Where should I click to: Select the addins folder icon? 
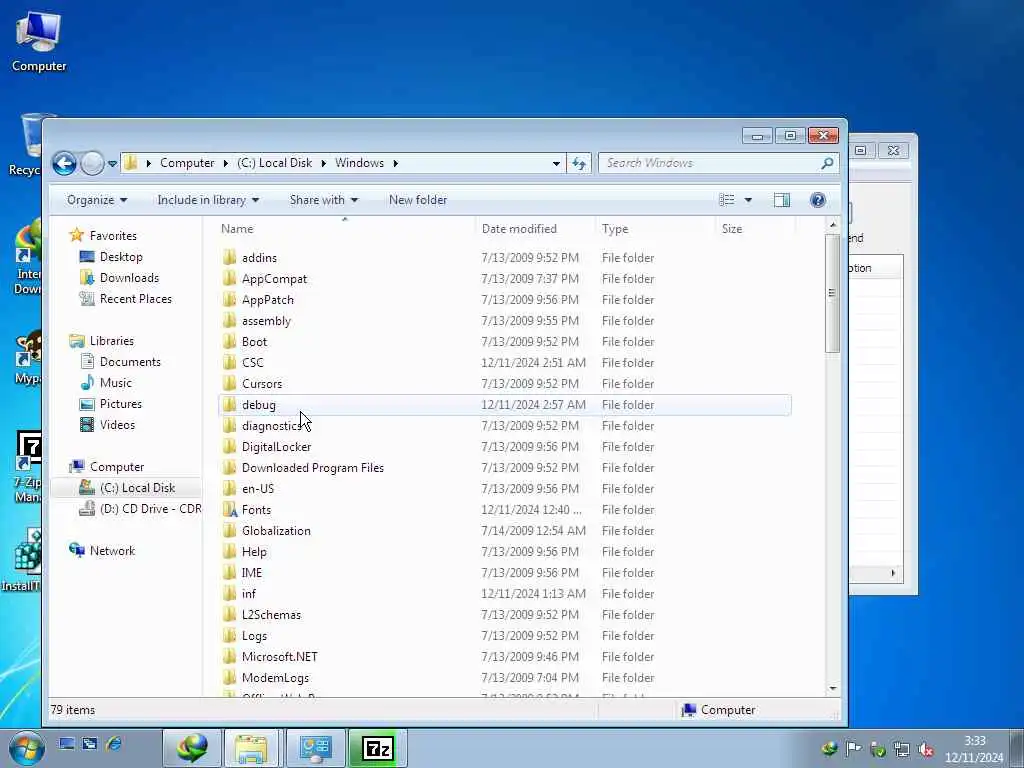229,257
